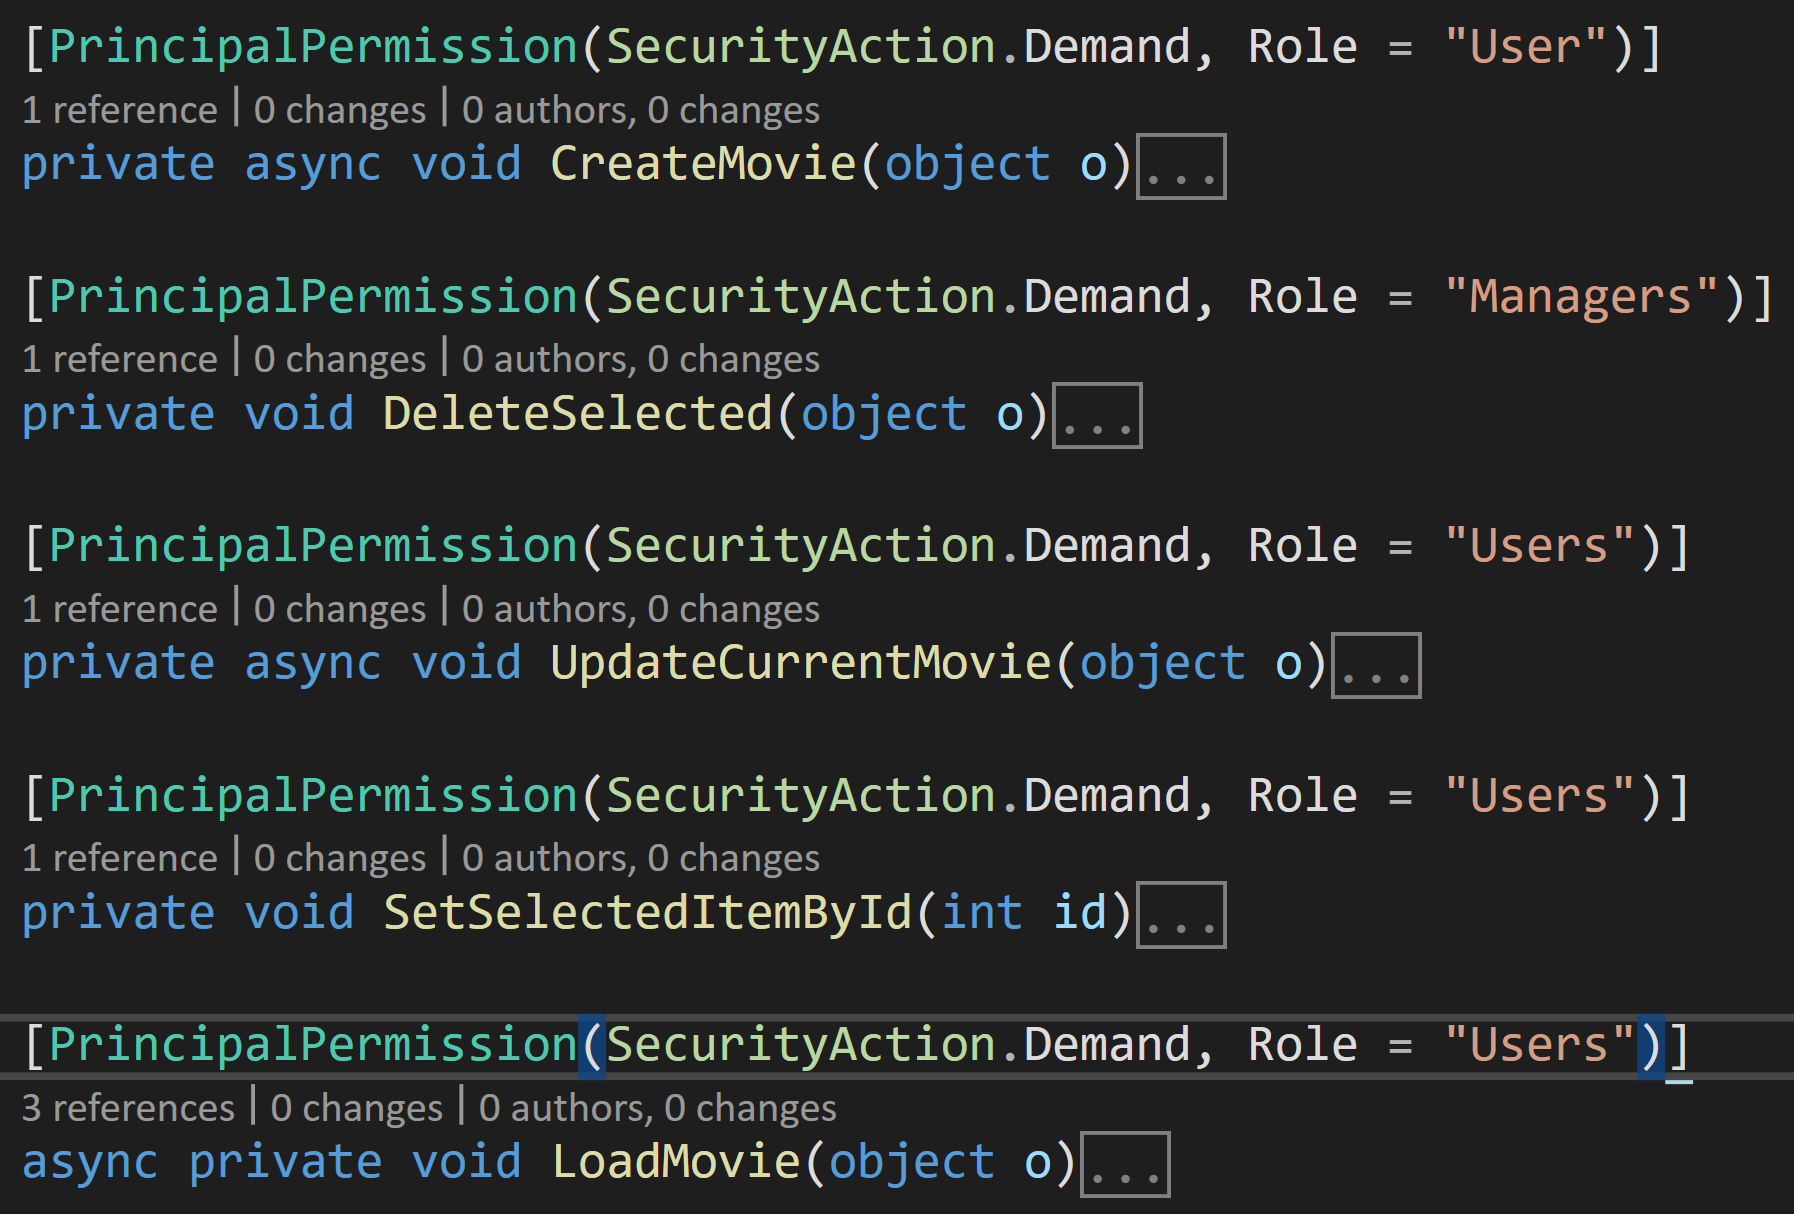Click the DeleteSelected method name
The height and width of the screenshot is (1214, 1794).
578,414
